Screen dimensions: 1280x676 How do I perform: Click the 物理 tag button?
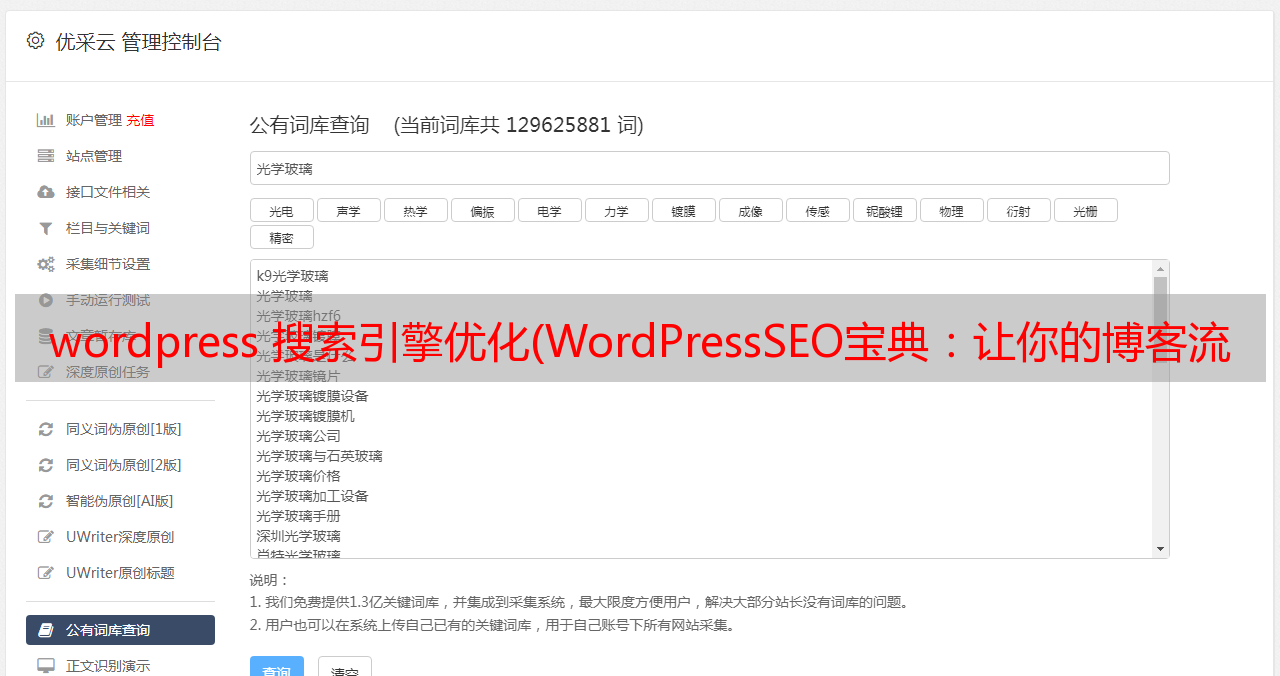click(952, 210)
